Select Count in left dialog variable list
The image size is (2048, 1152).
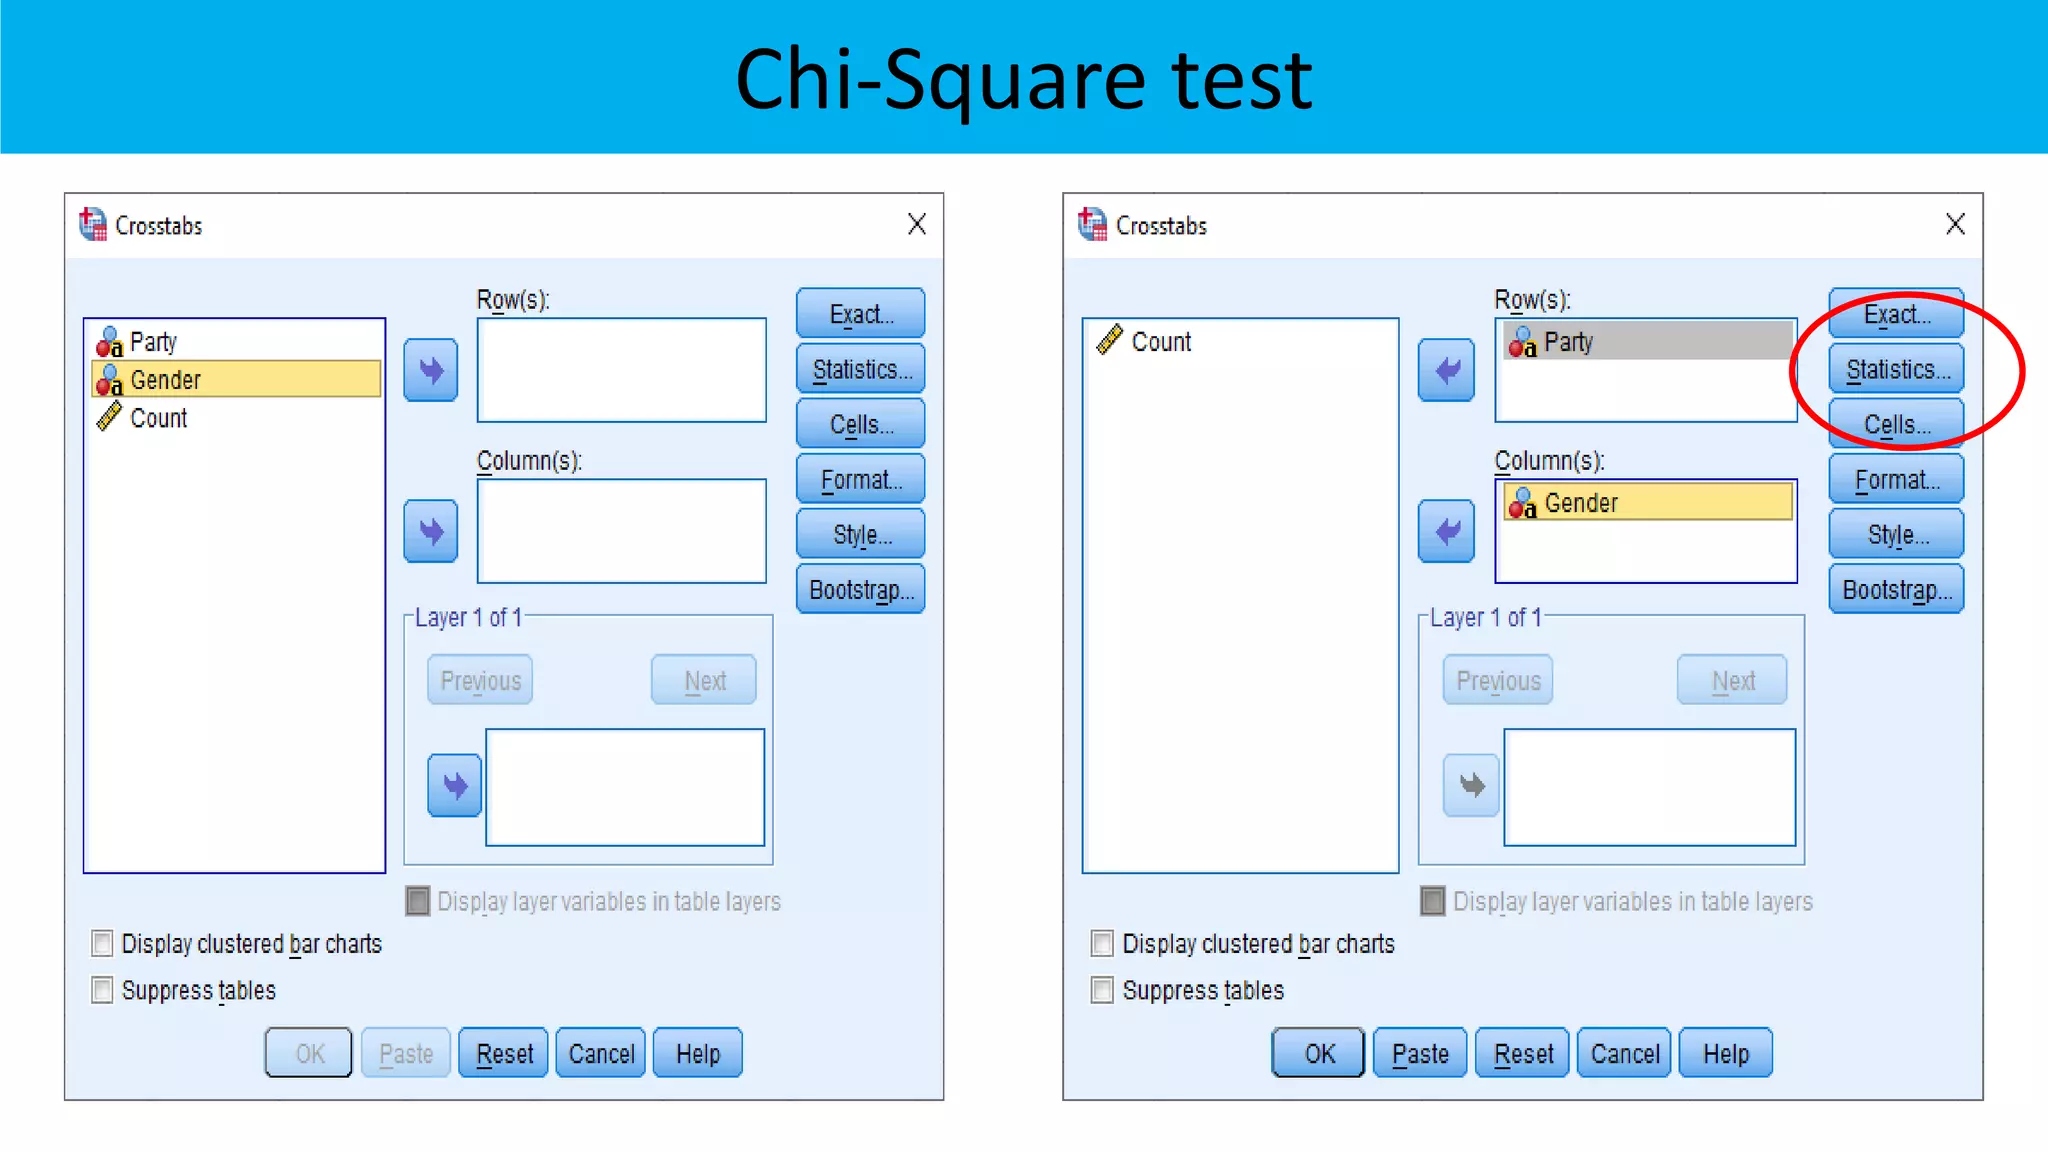[236, 418]
